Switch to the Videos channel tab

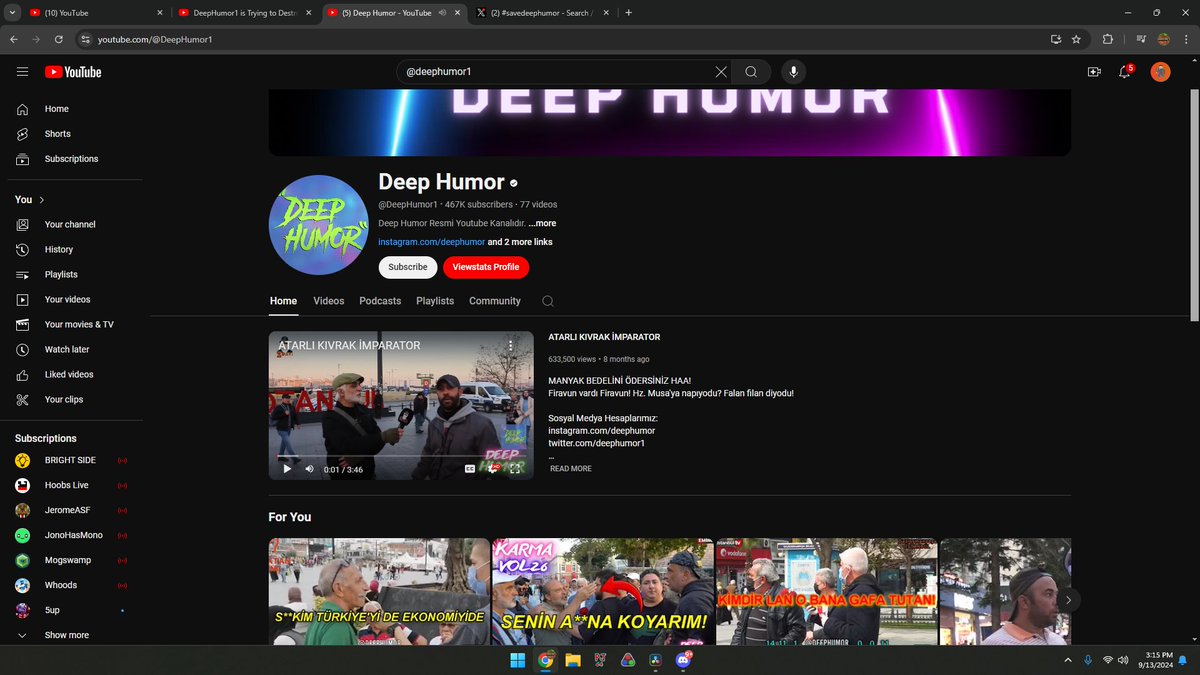tap(329, 301)
